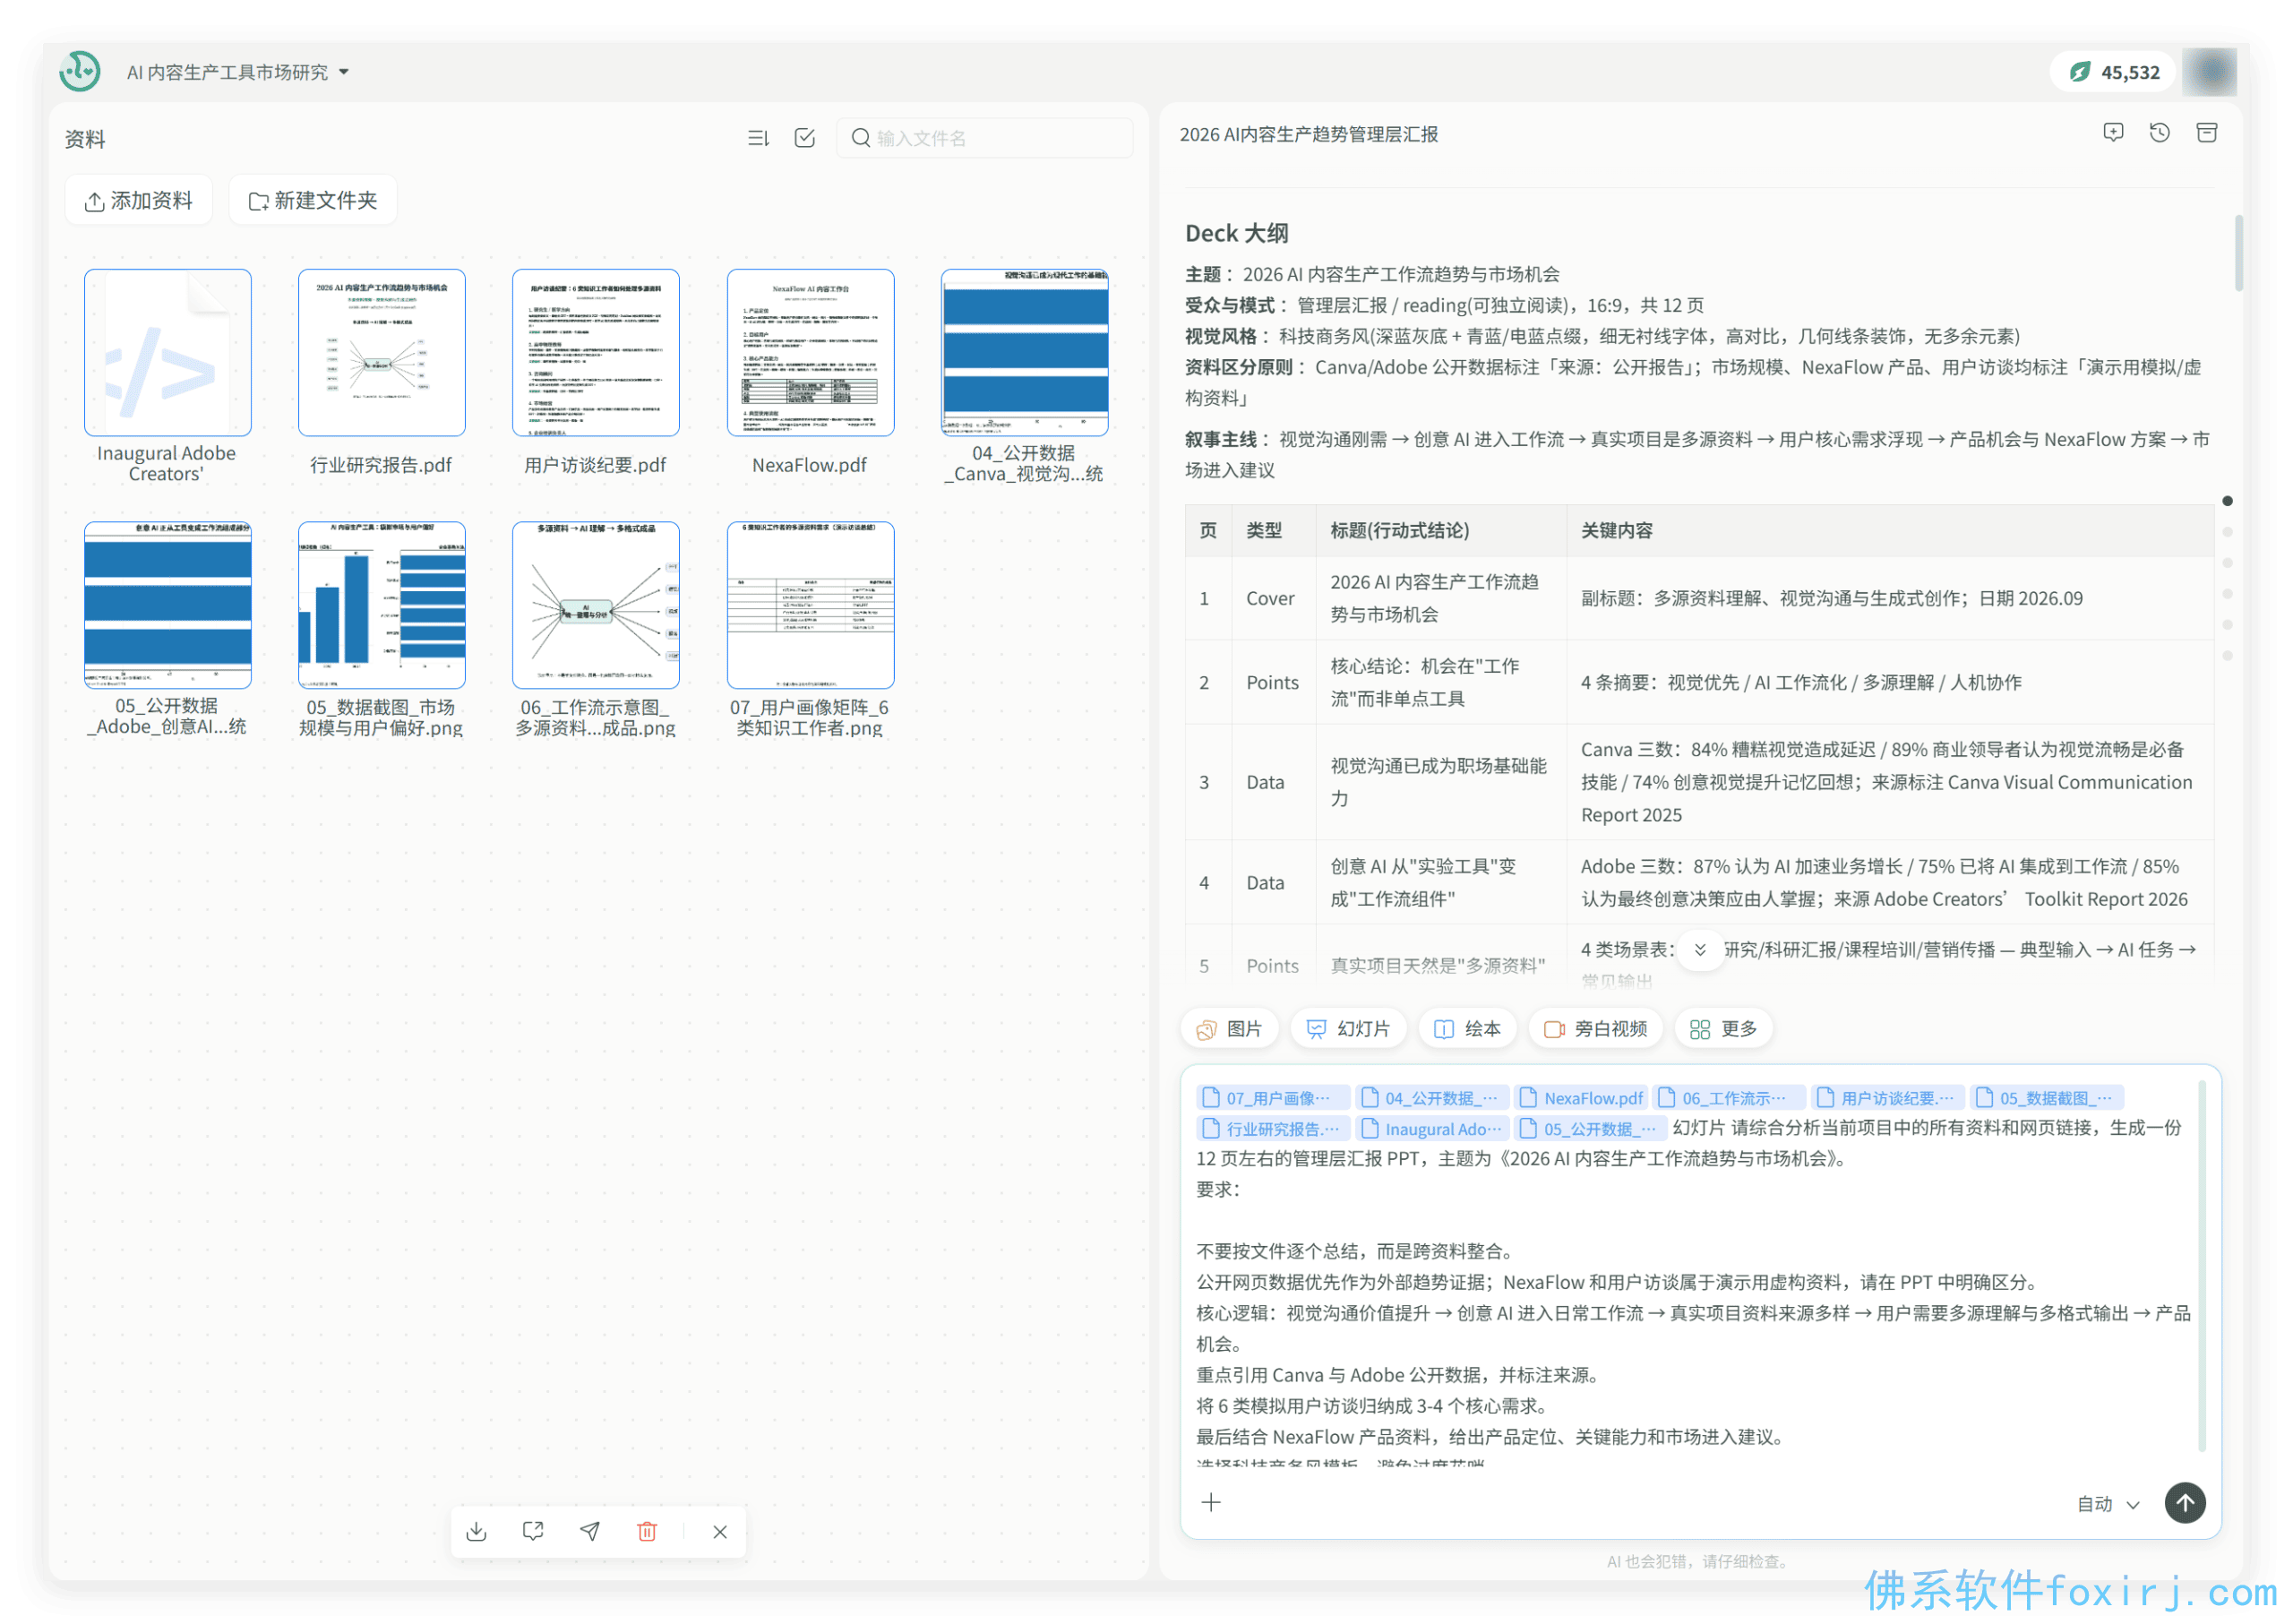
Task: Open the 自动 mode dropdown
Action: (2108, 1503)
